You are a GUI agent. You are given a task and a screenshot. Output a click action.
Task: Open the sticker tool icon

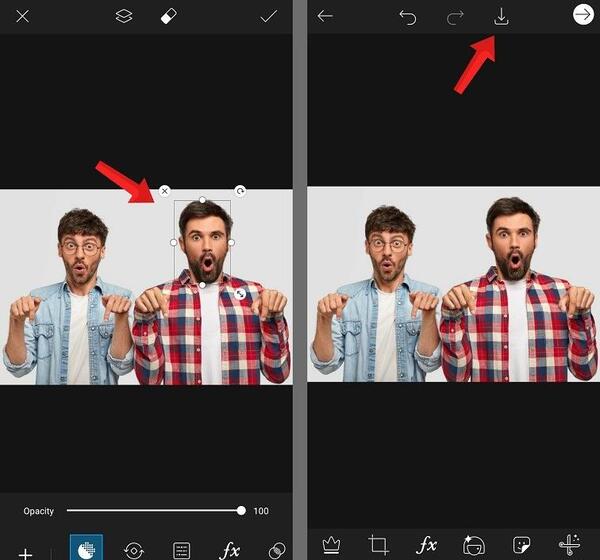coord(521,545)
